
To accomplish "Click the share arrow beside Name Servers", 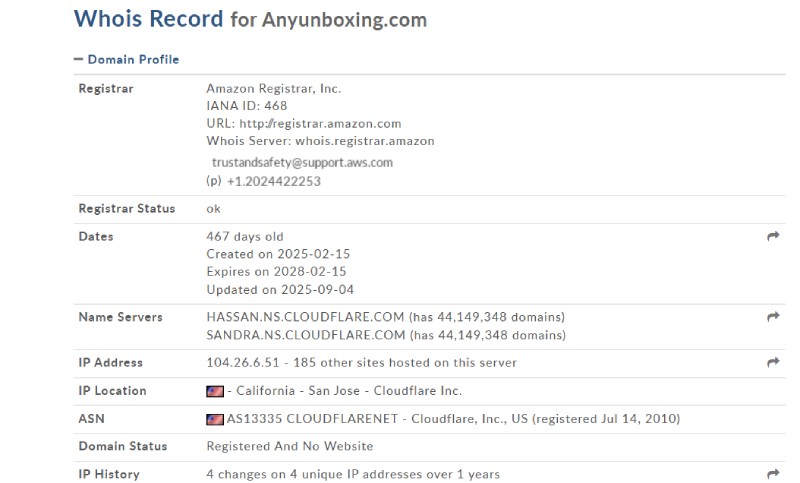I will (773, 317).
